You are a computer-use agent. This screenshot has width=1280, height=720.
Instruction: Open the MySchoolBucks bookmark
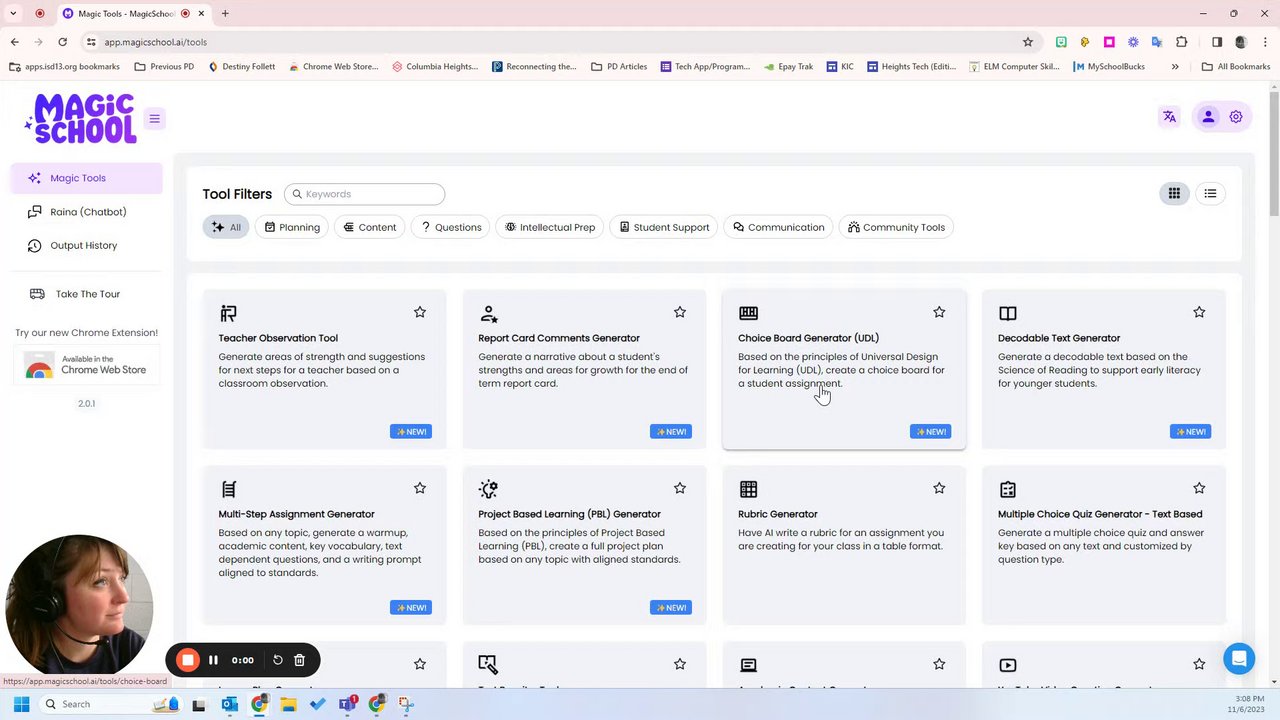point(1109,67)
